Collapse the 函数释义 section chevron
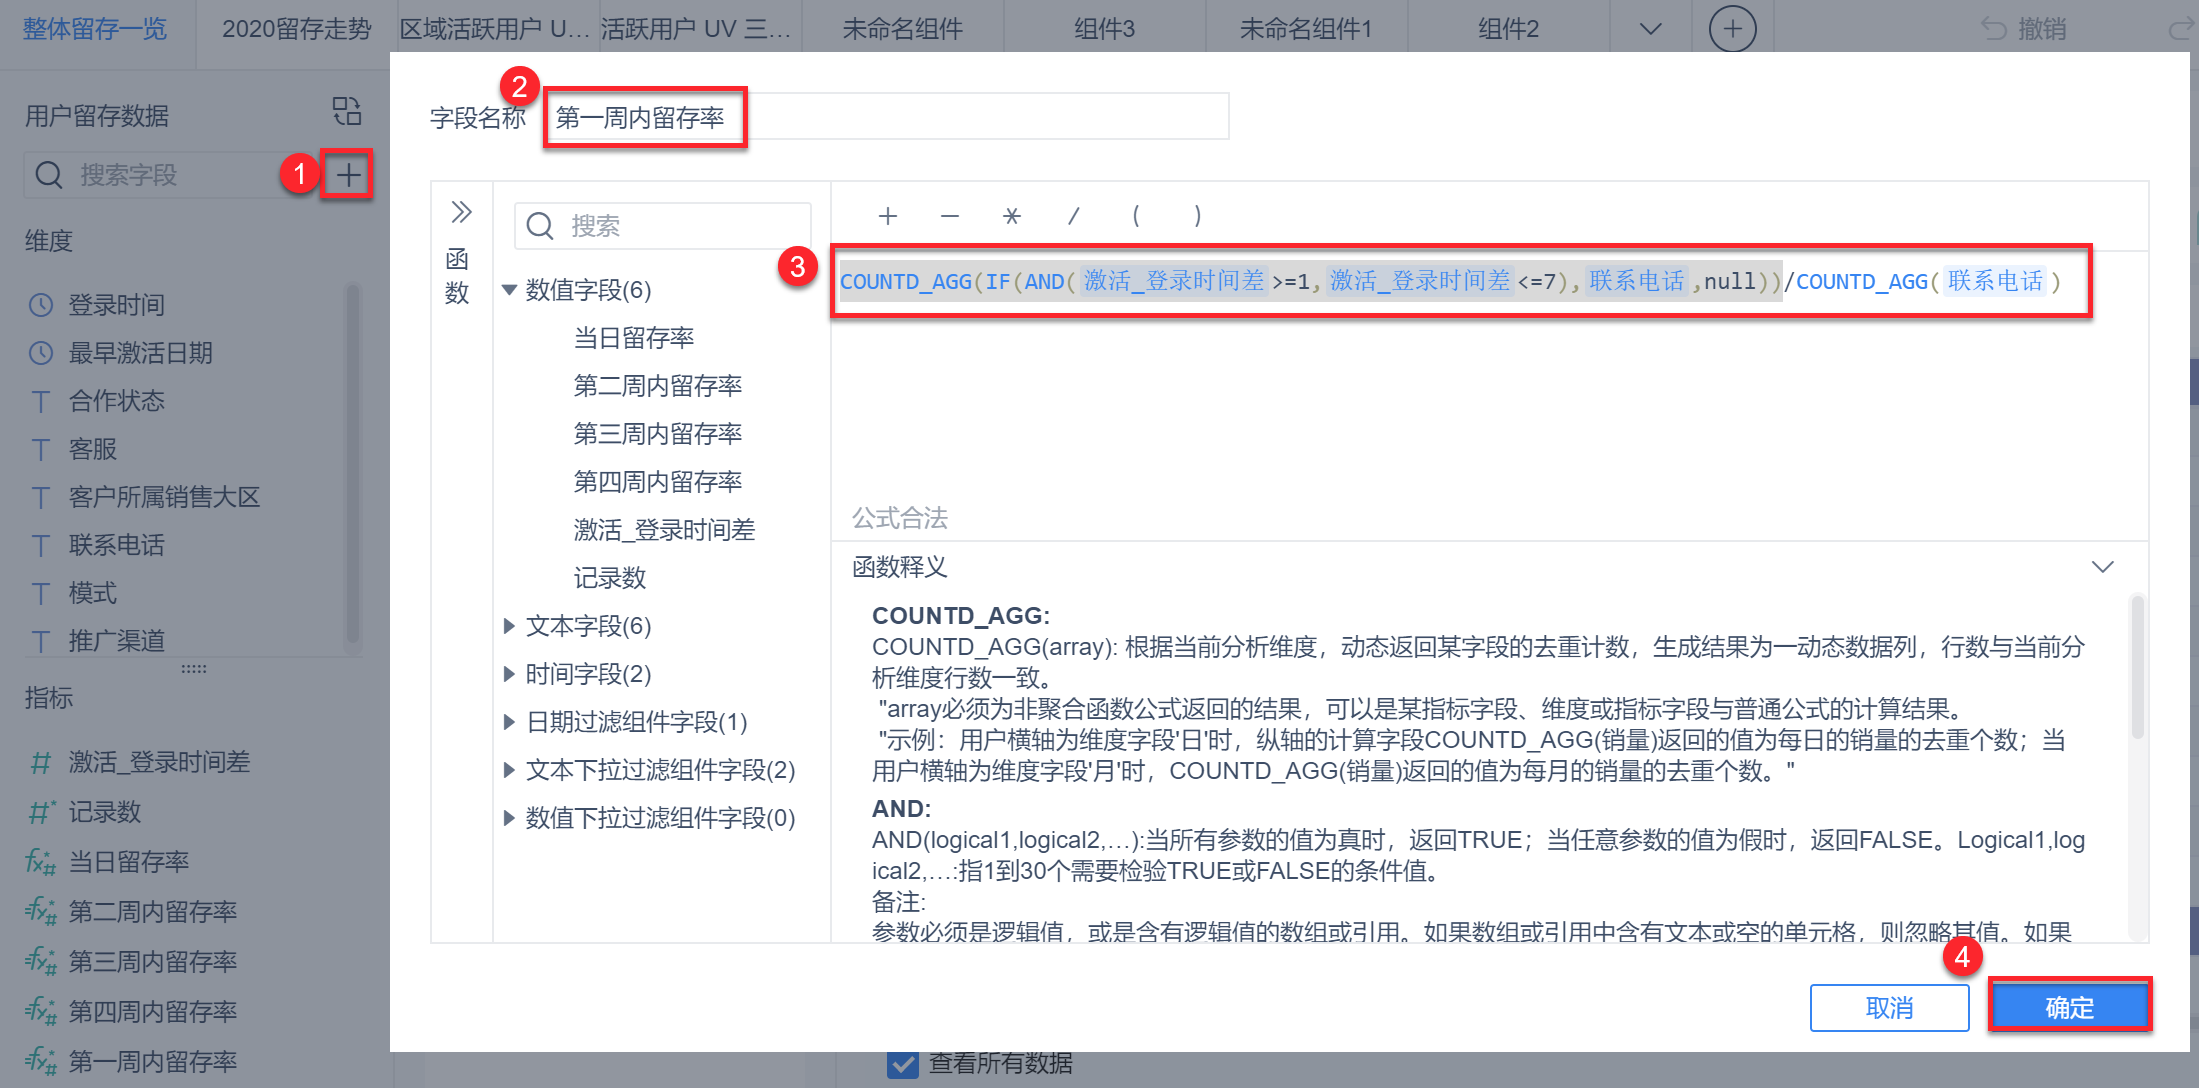Viewport: 2199px width, 1088px height. pyautogui.click(x=2102, y=567)
